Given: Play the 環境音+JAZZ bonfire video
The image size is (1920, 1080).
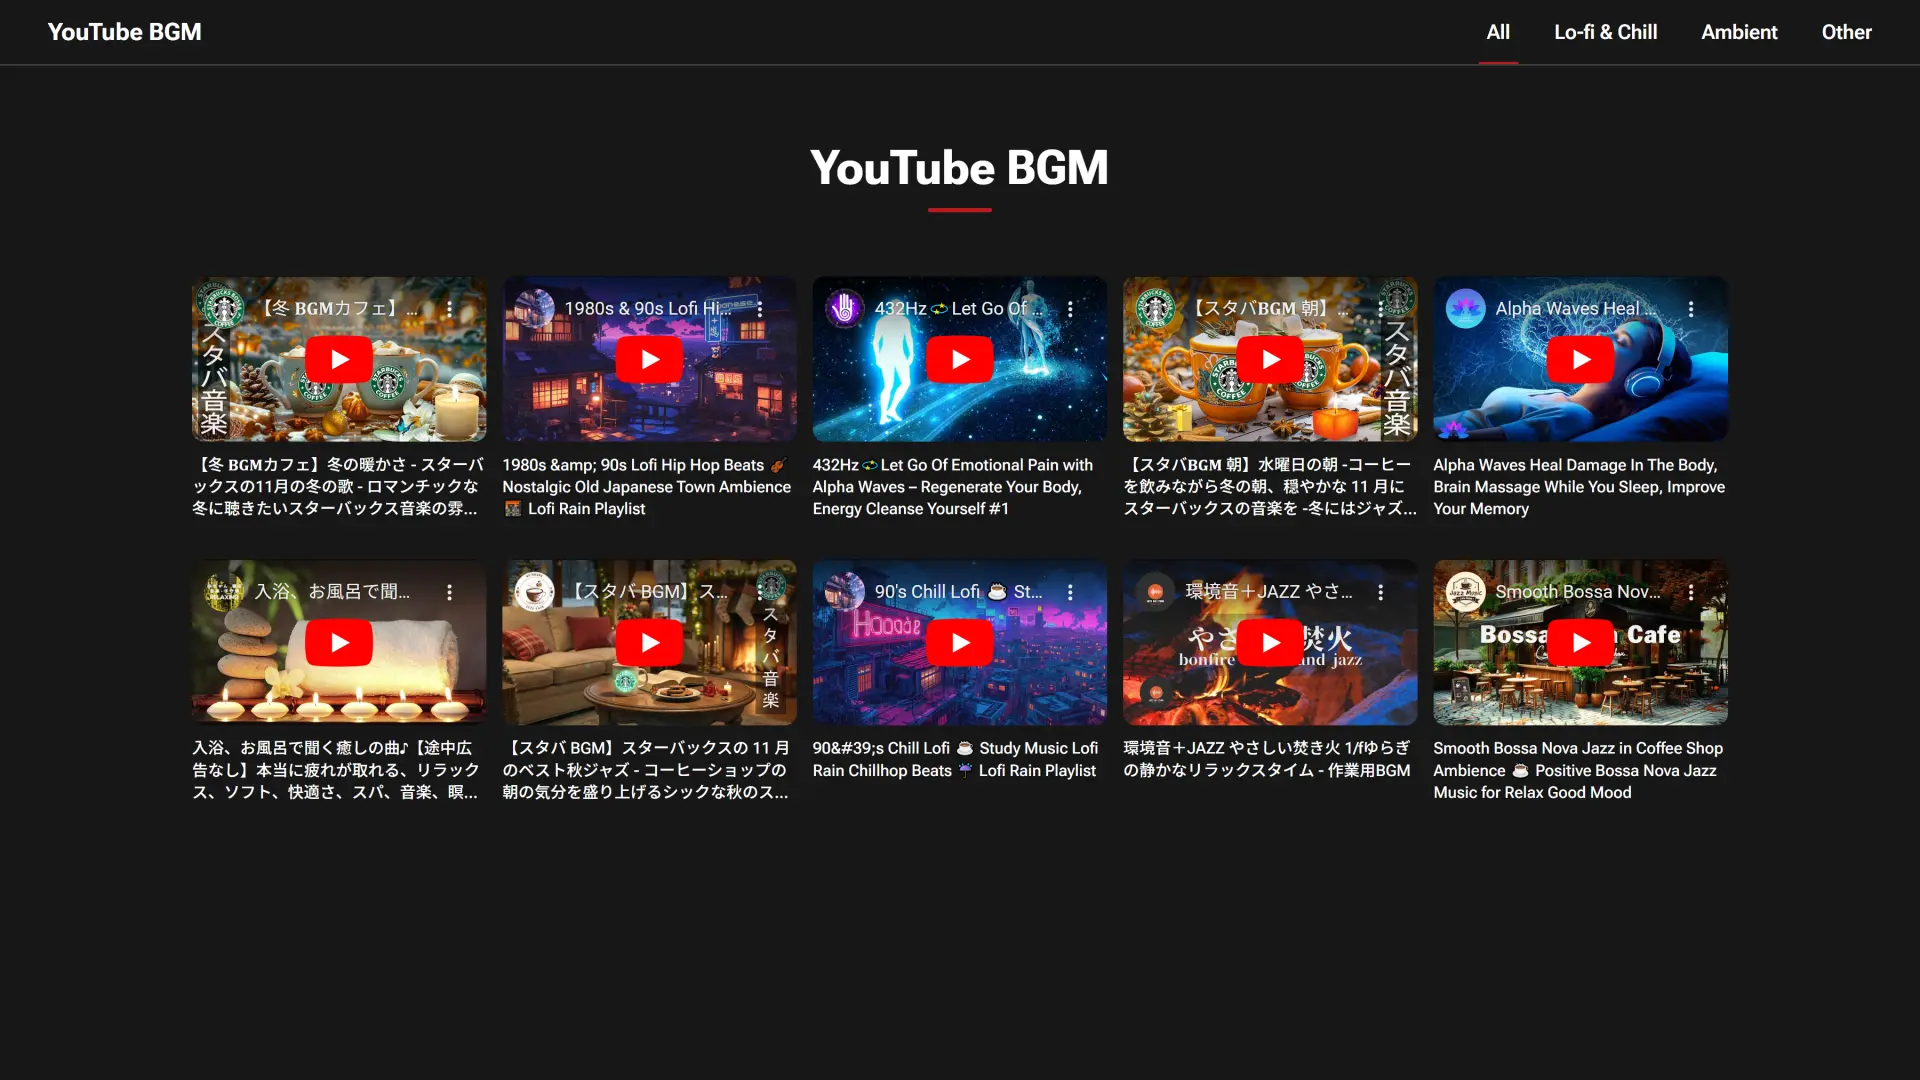Looking at the screenshot, I should point(1270,643).
